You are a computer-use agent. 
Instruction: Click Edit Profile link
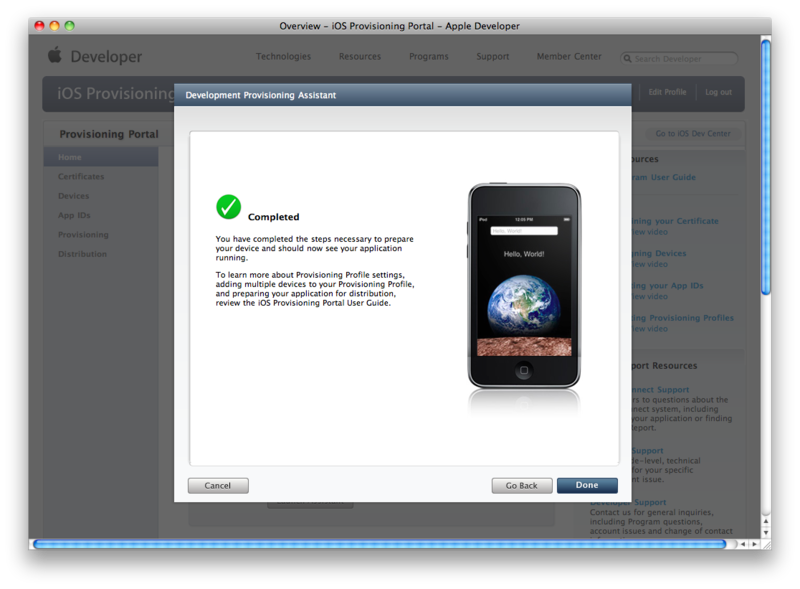(x=667, y=92)
